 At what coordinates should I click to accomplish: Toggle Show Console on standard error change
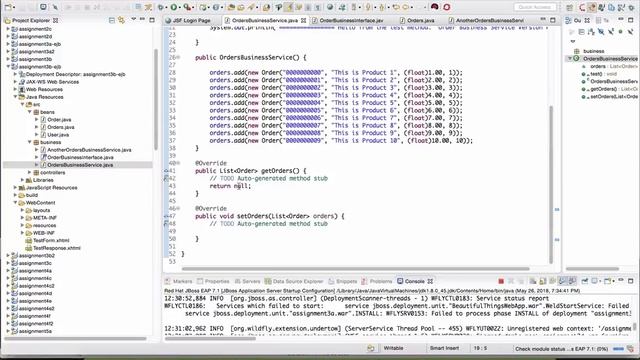click(572, 281)
